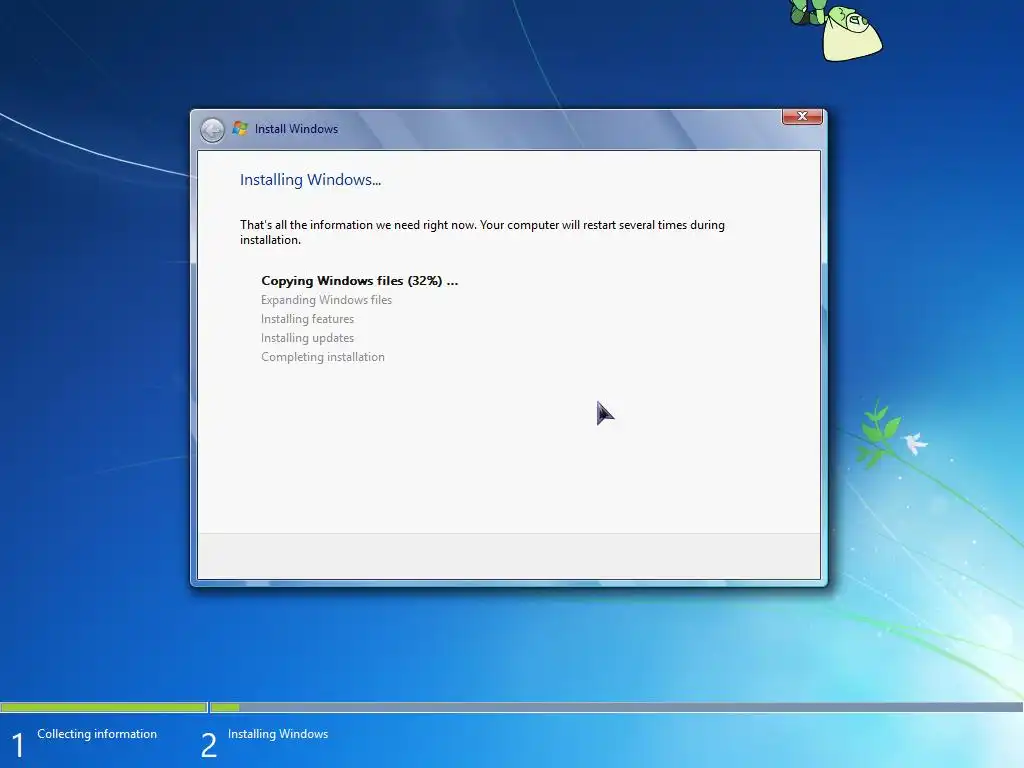Click the step number 2 at bottom
The height and width of the screenshot is (768, 1024).
208,745
